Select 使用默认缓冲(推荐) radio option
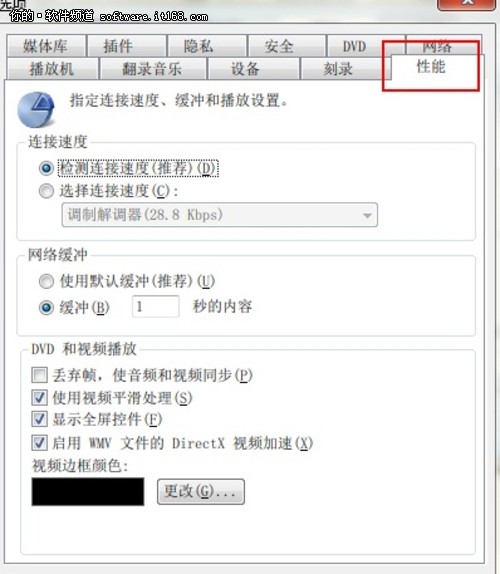 (x=46, y=281)
